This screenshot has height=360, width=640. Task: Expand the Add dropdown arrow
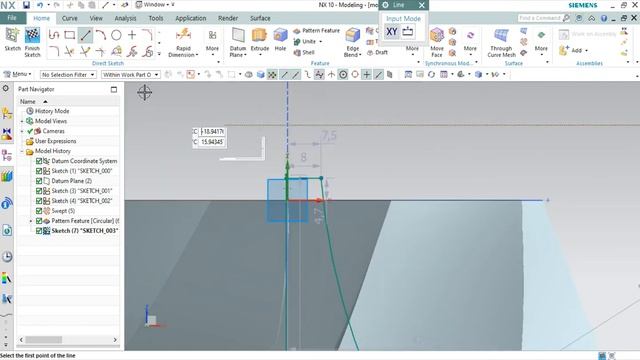click(587, 51)
